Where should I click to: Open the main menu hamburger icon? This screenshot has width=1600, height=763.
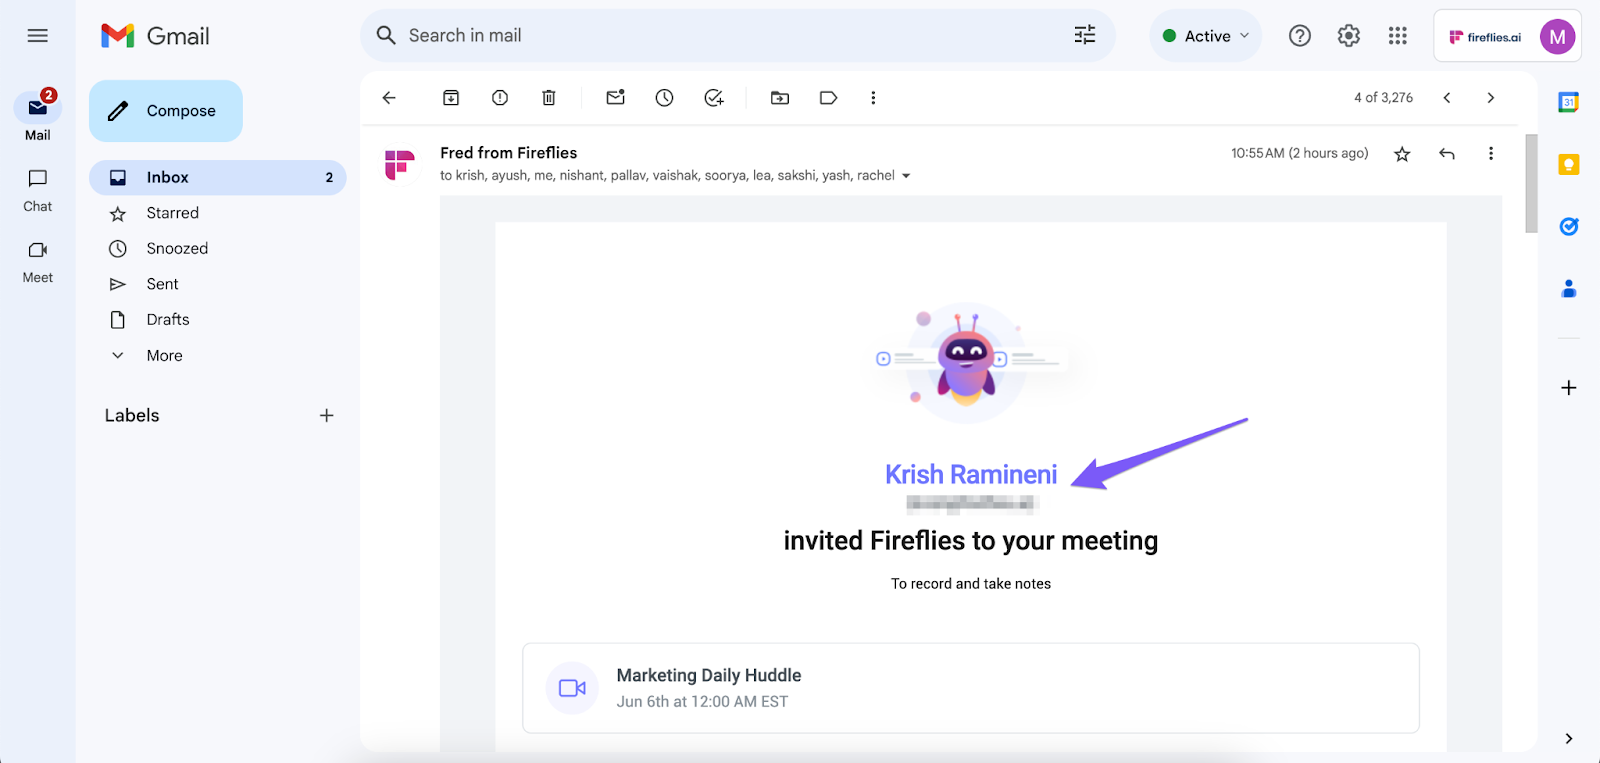(x=38, y=36)
